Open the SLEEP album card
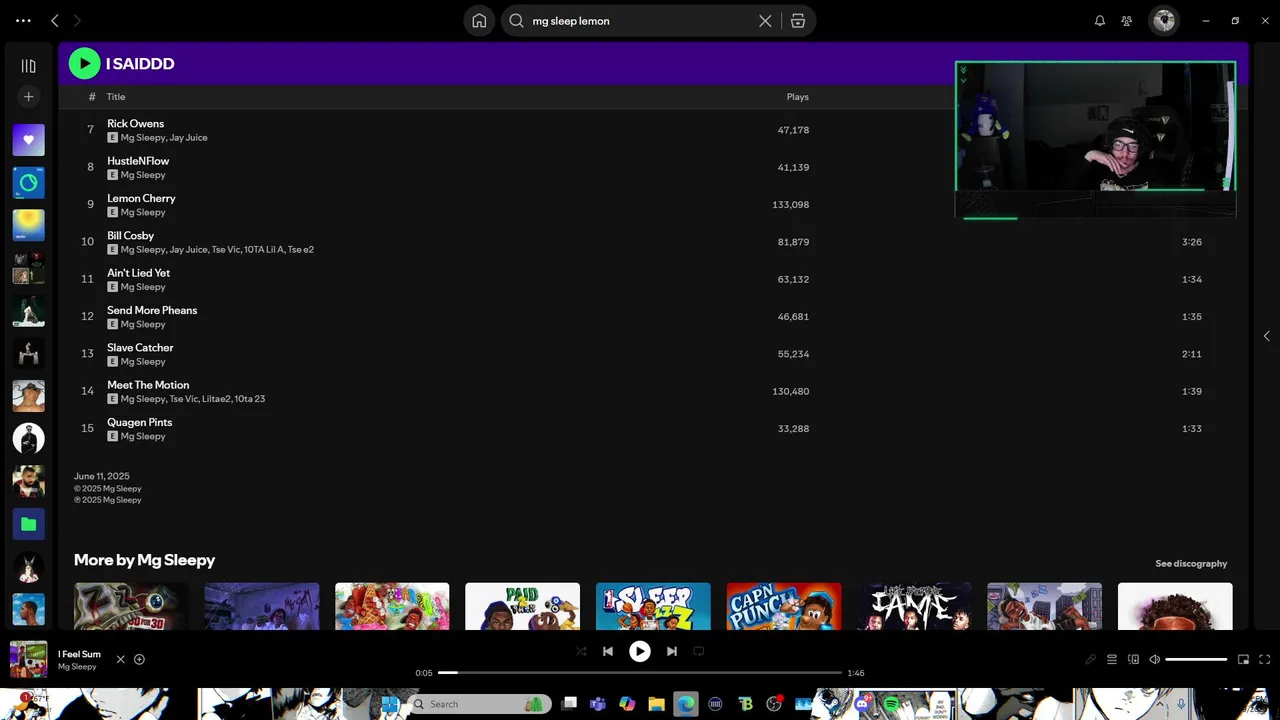The height and width of the screenshot is (720, 1280). 653,606
